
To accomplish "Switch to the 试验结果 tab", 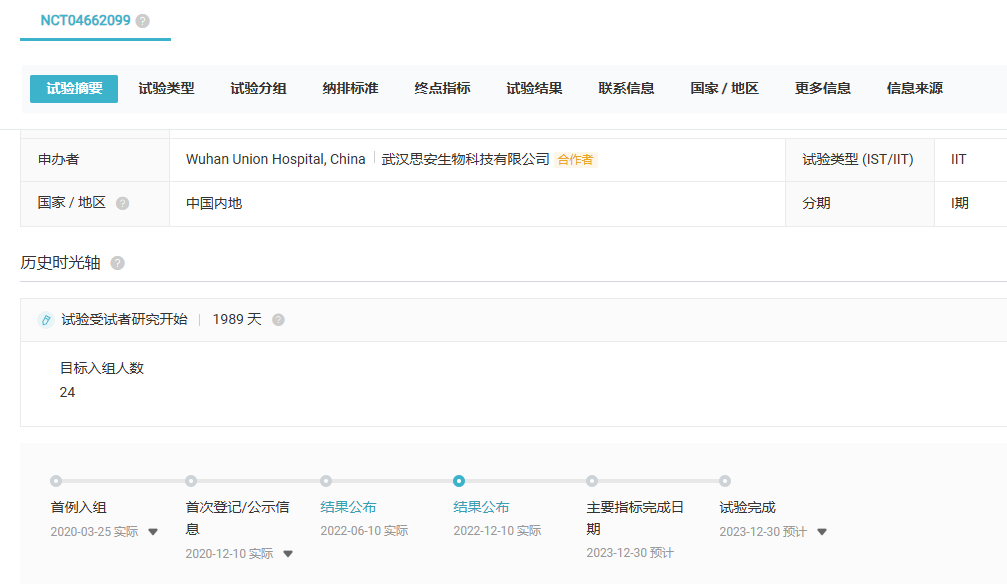I will point(534,88).
